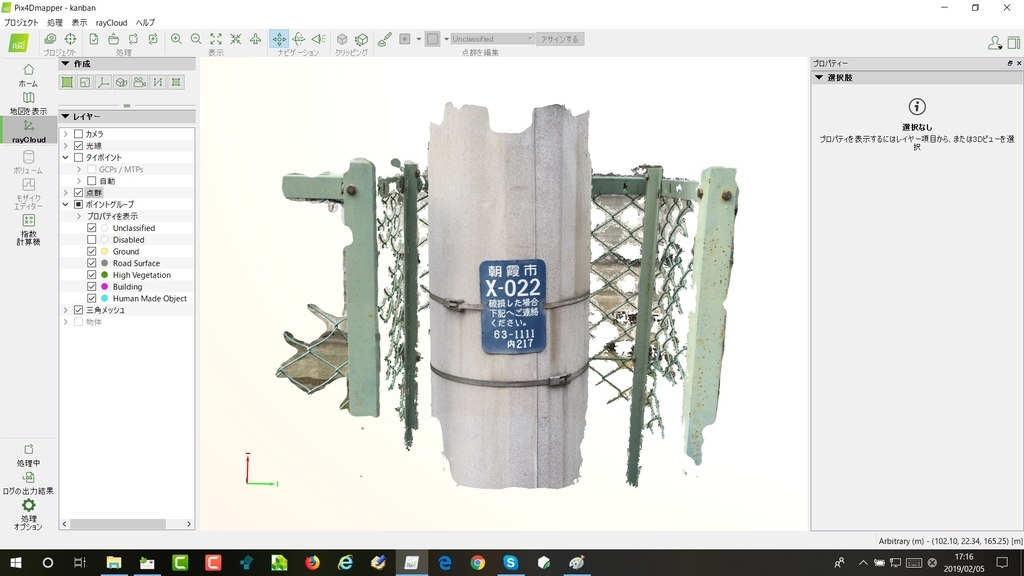Image resolution: width=1024 pixels, height=576 pixels.
Task: Click the new processing area square icon
Action: pyautogui.click(x=67, y=82)
